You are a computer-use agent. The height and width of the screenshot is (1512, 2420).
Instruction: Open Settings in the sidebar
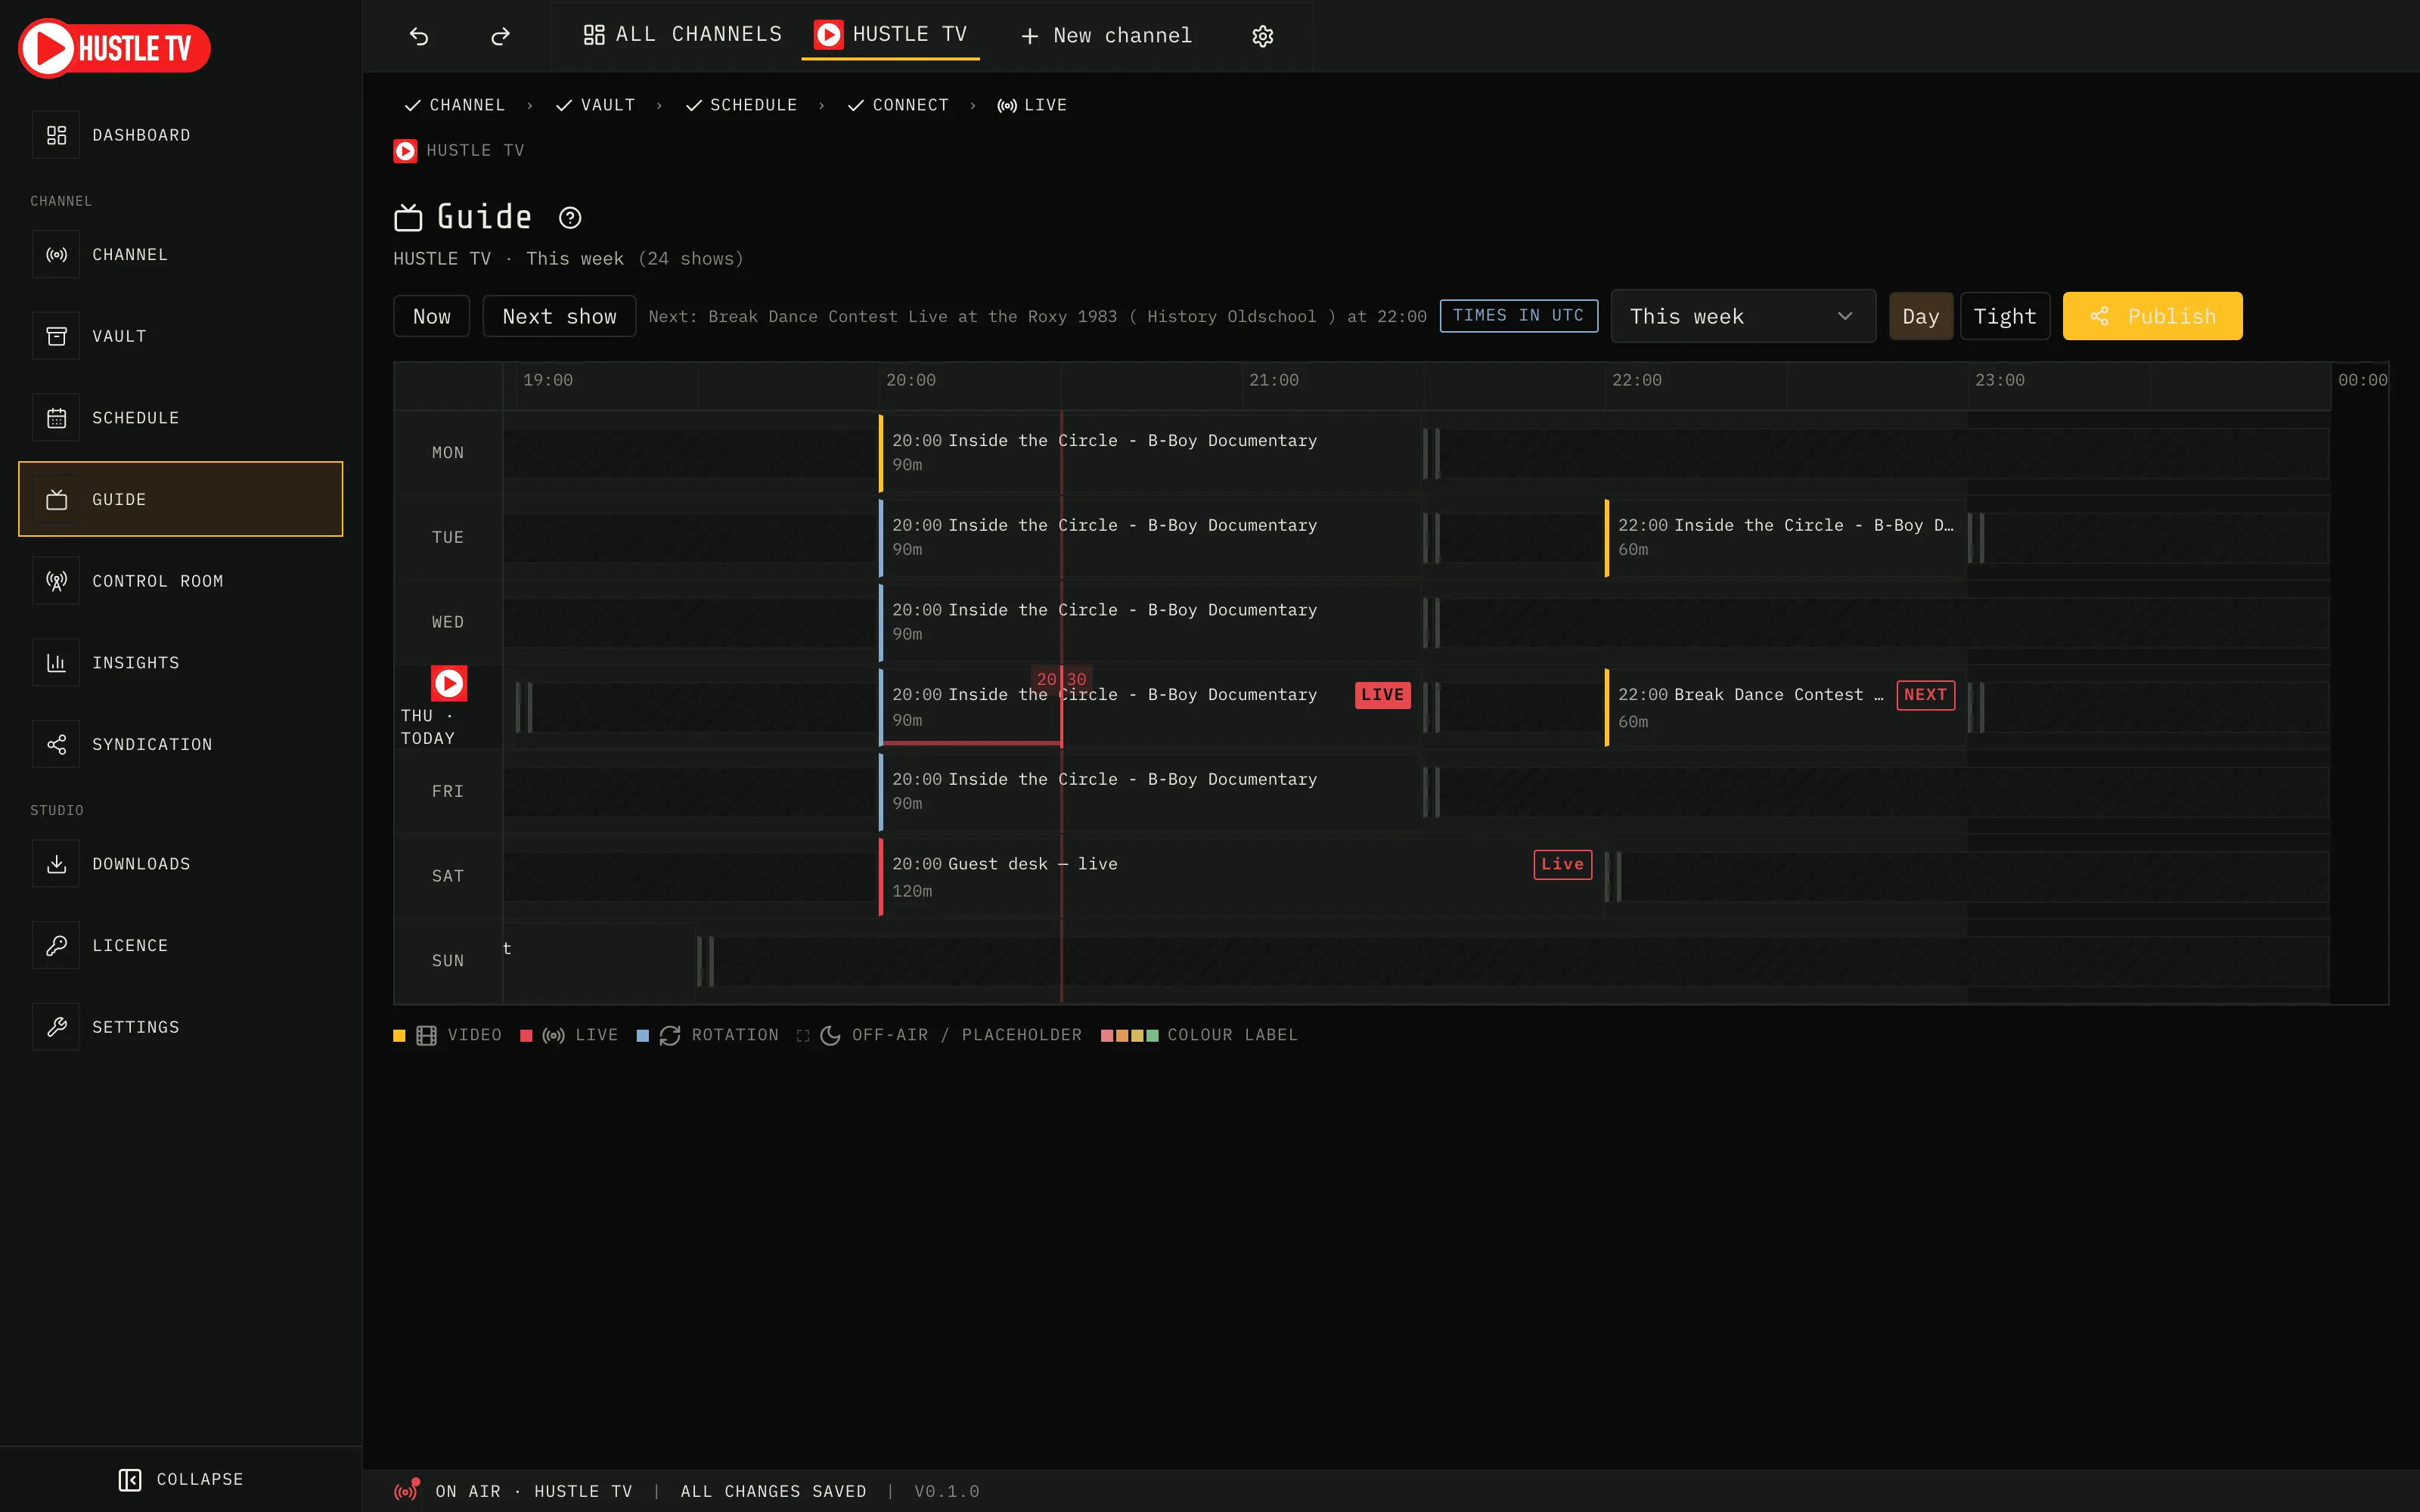click(180, 1027)
